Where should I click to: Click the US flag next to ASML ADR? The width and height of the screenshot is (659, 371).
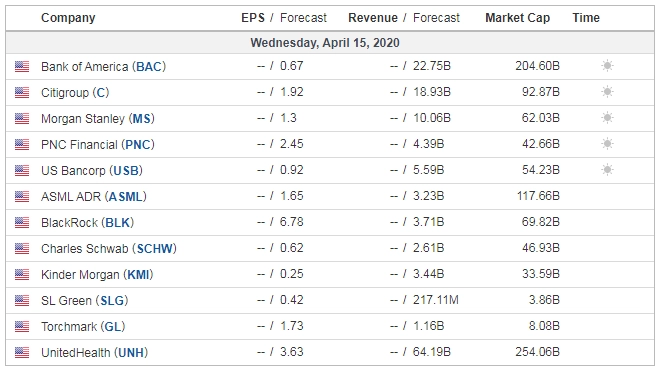coord(22,196)
